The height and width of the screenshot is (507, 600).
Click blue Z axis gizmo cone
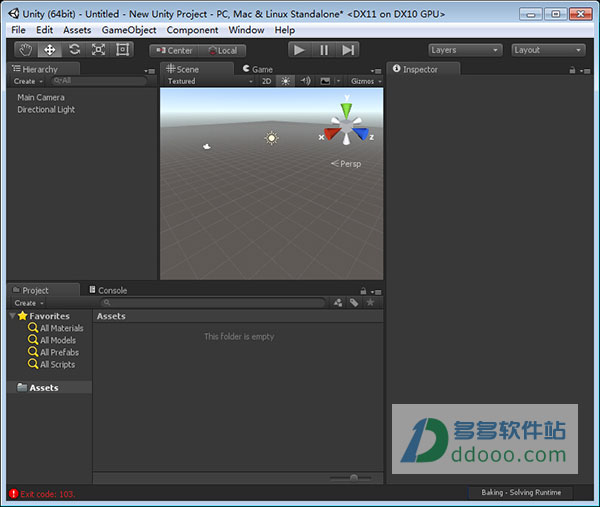click(361, 134)
